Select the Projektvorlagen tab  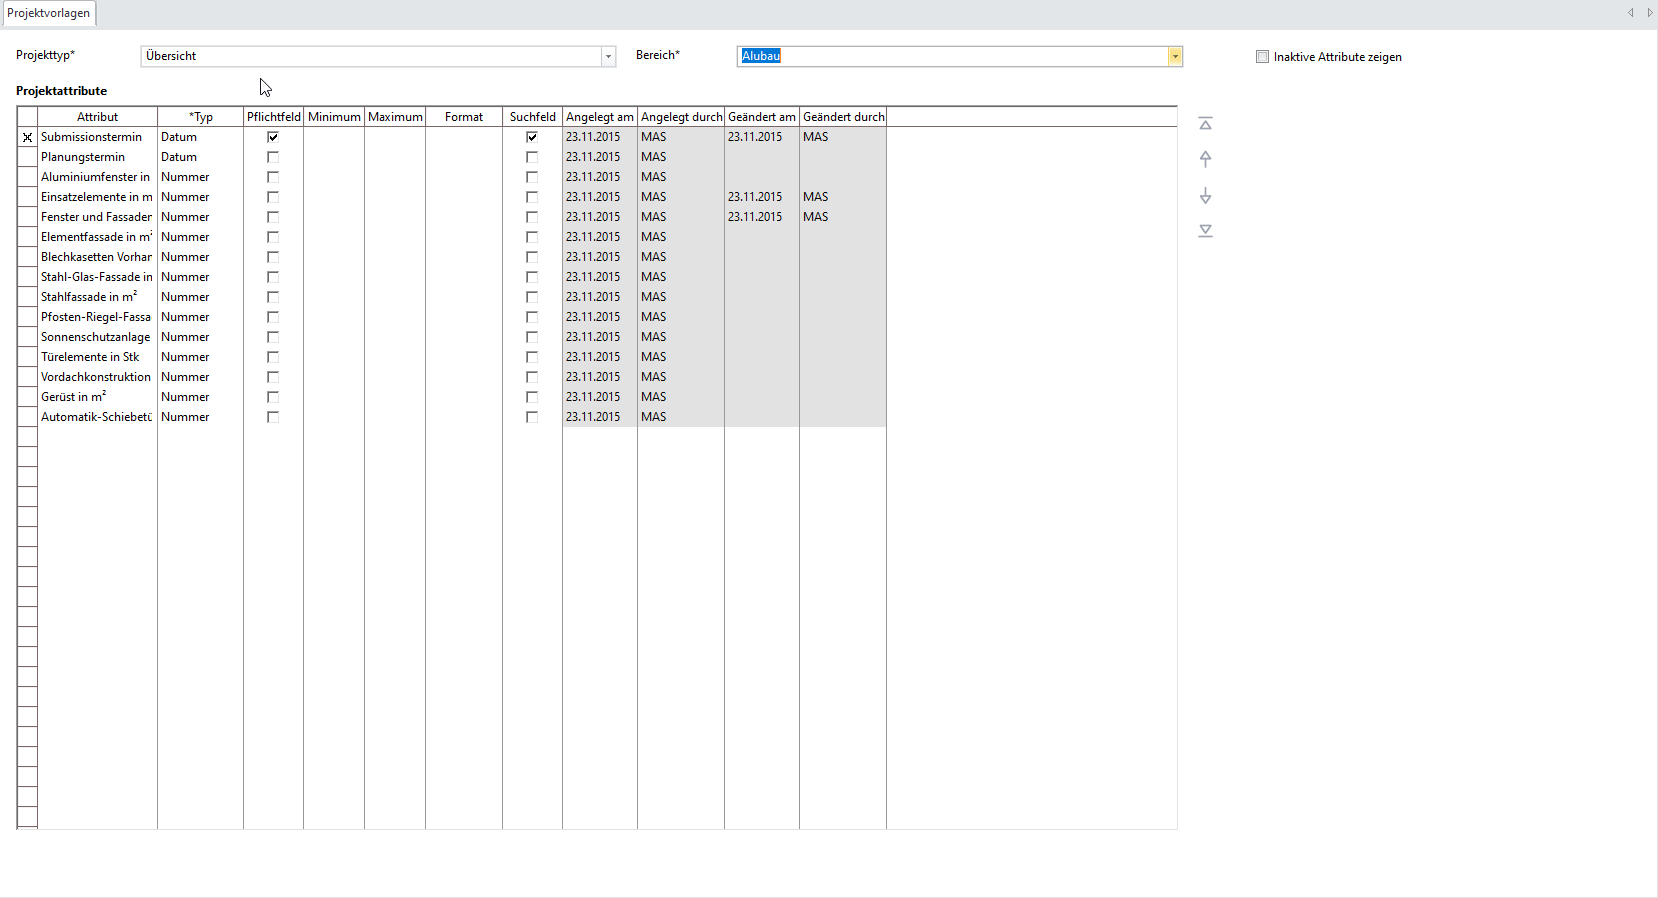click(48, 13)
